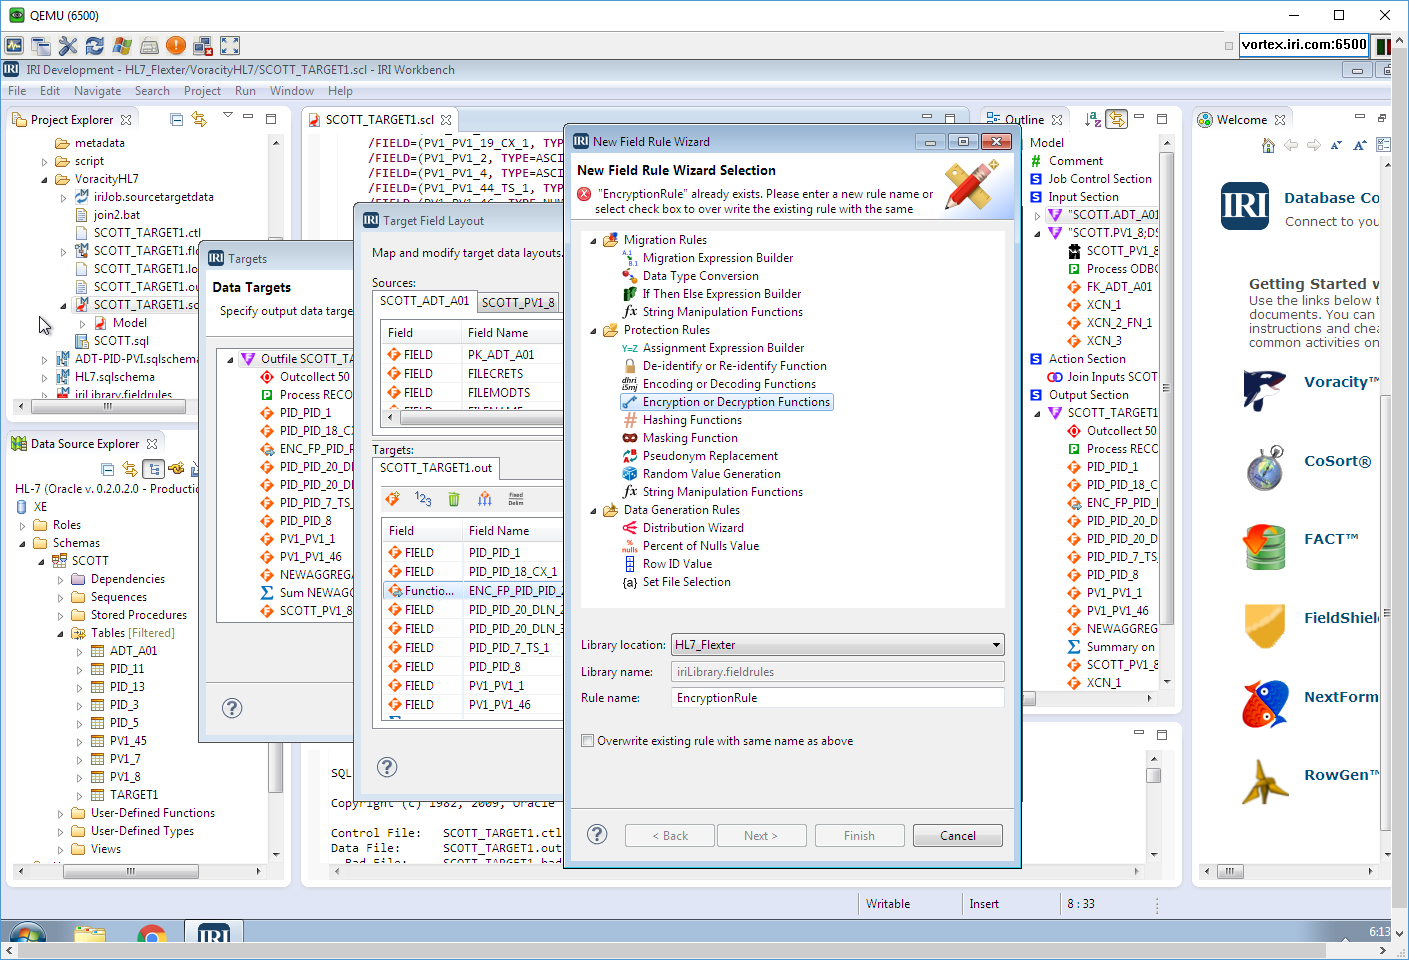The height and width of the screenshot is (960, 1409).
Task: Select Distribution Wizard rule
Action: 693,528
